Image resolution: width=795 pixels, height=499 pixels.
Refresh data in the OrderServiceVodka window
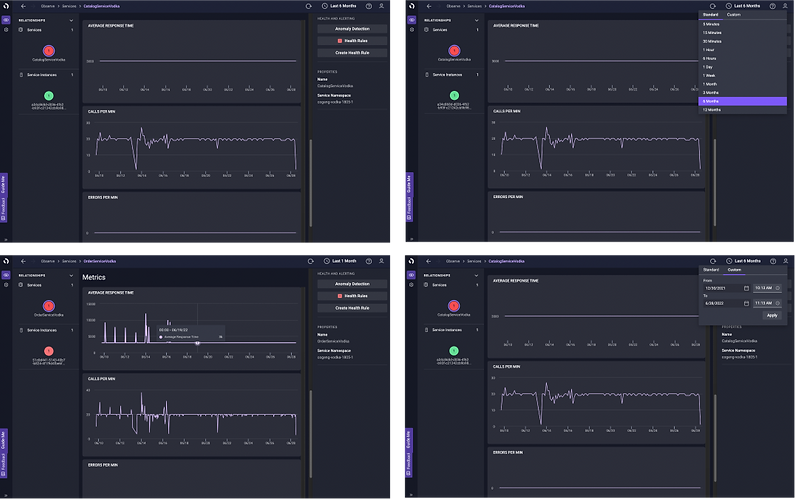click(x=310, y=261)
